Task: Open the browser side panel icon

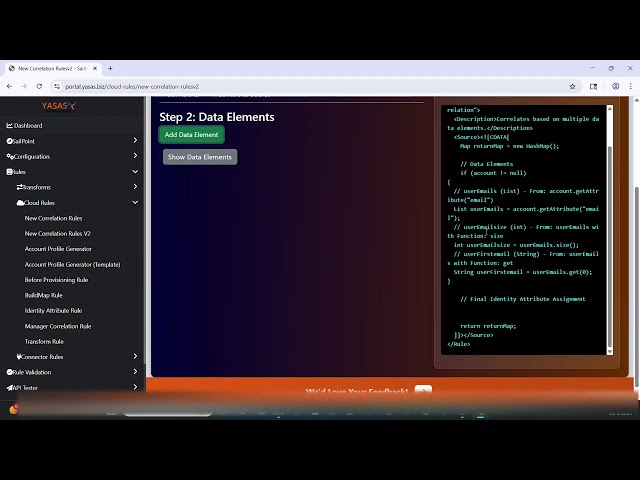Action: tap(593, 87)
